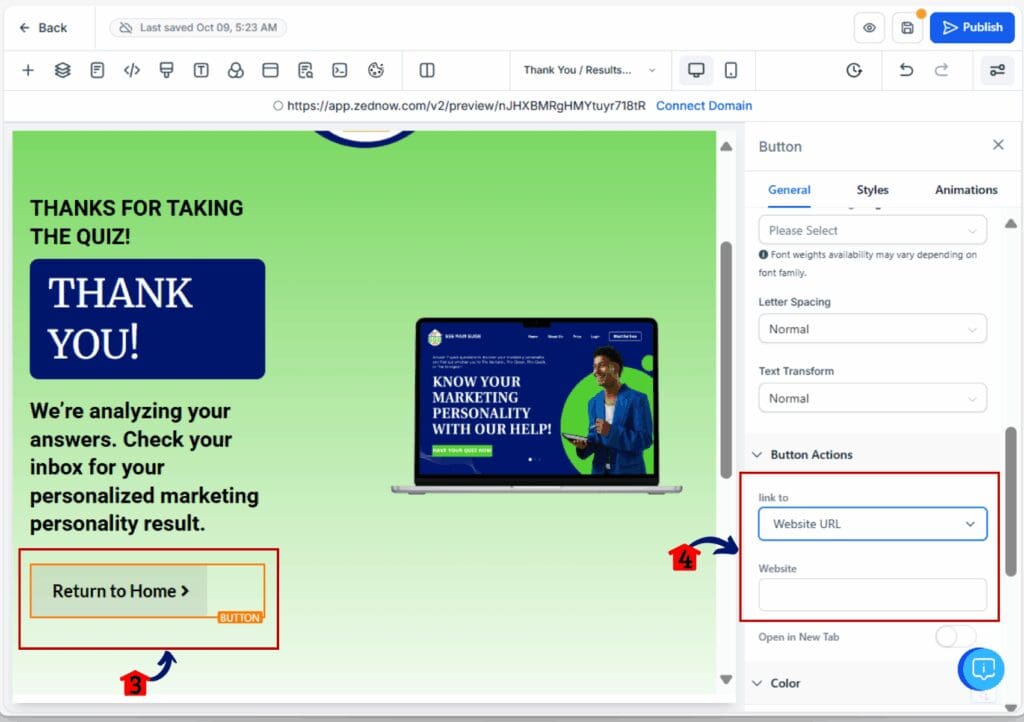Image resolution: width=1024 pixels, height=722 pixels.
Task: Click the Publish button
Action: (971, 28)
